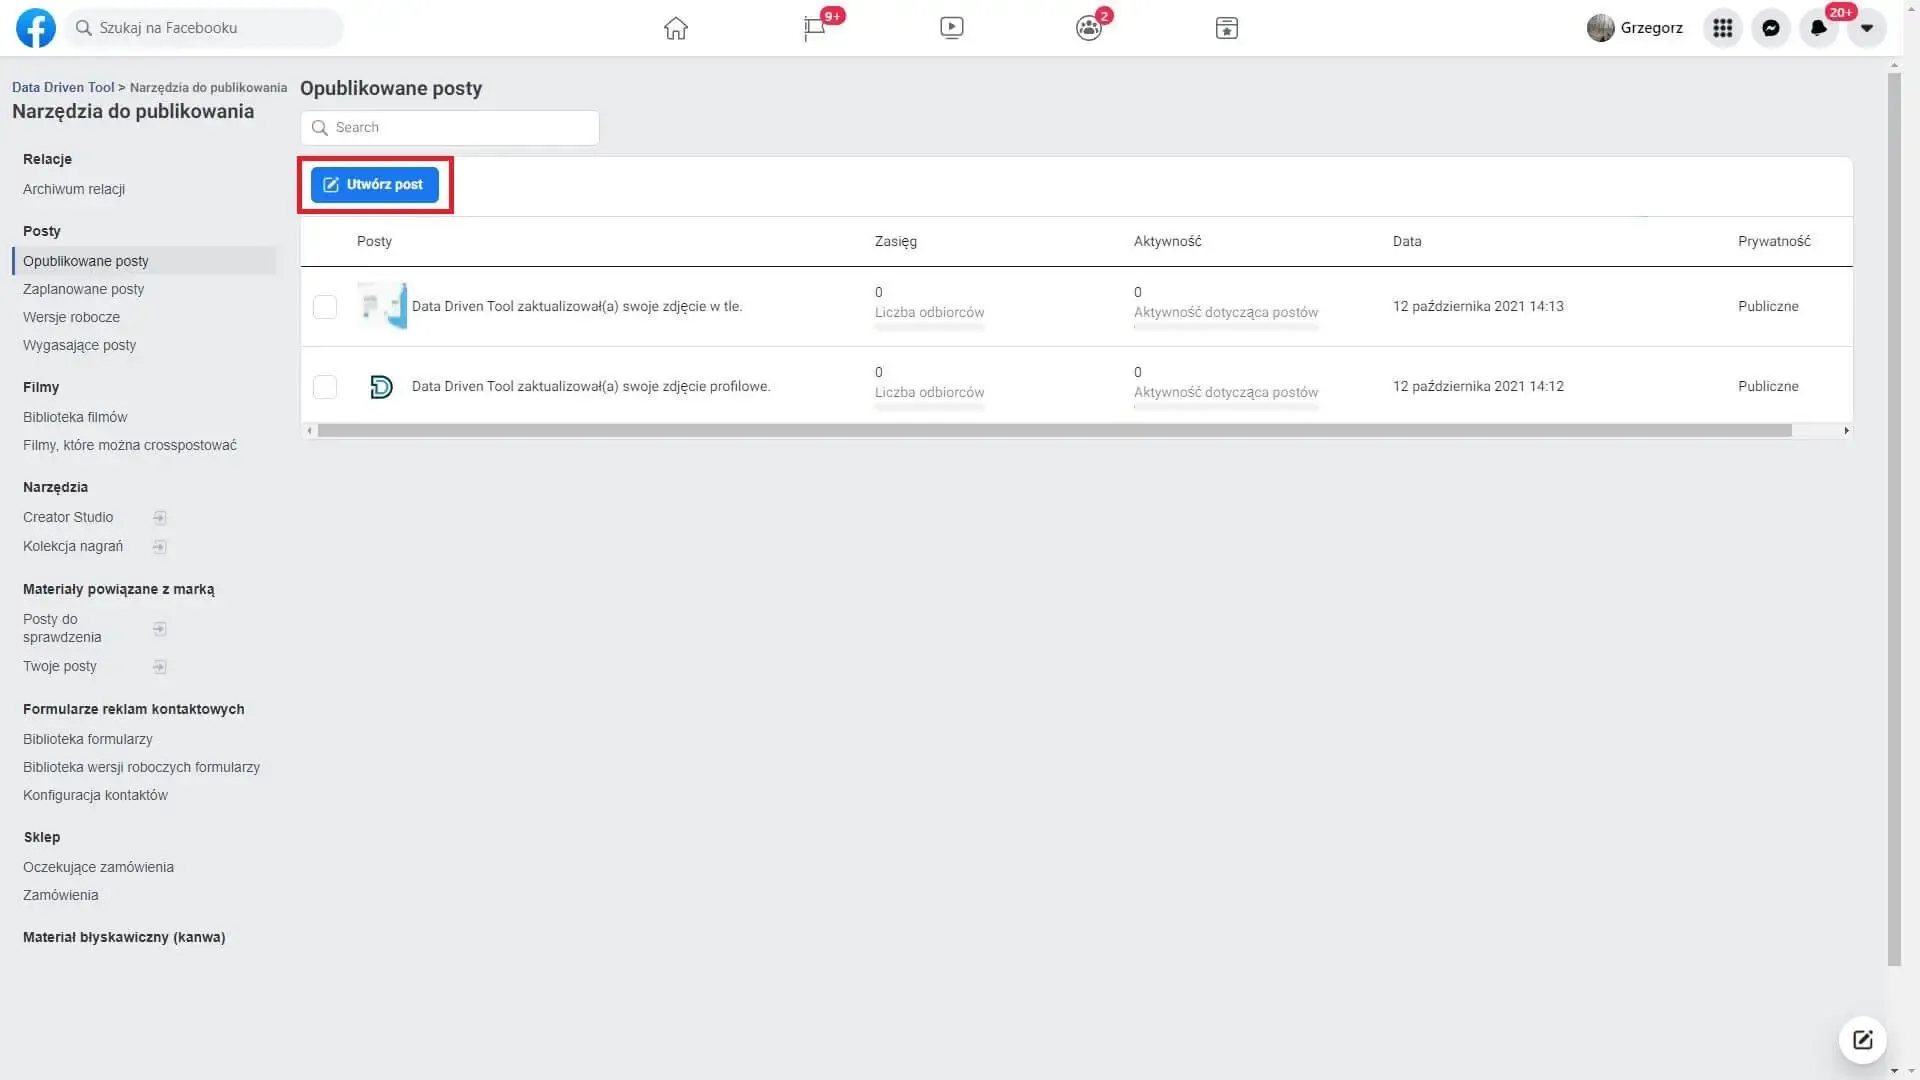Open the Pages flag icon

tap(815, 28)
